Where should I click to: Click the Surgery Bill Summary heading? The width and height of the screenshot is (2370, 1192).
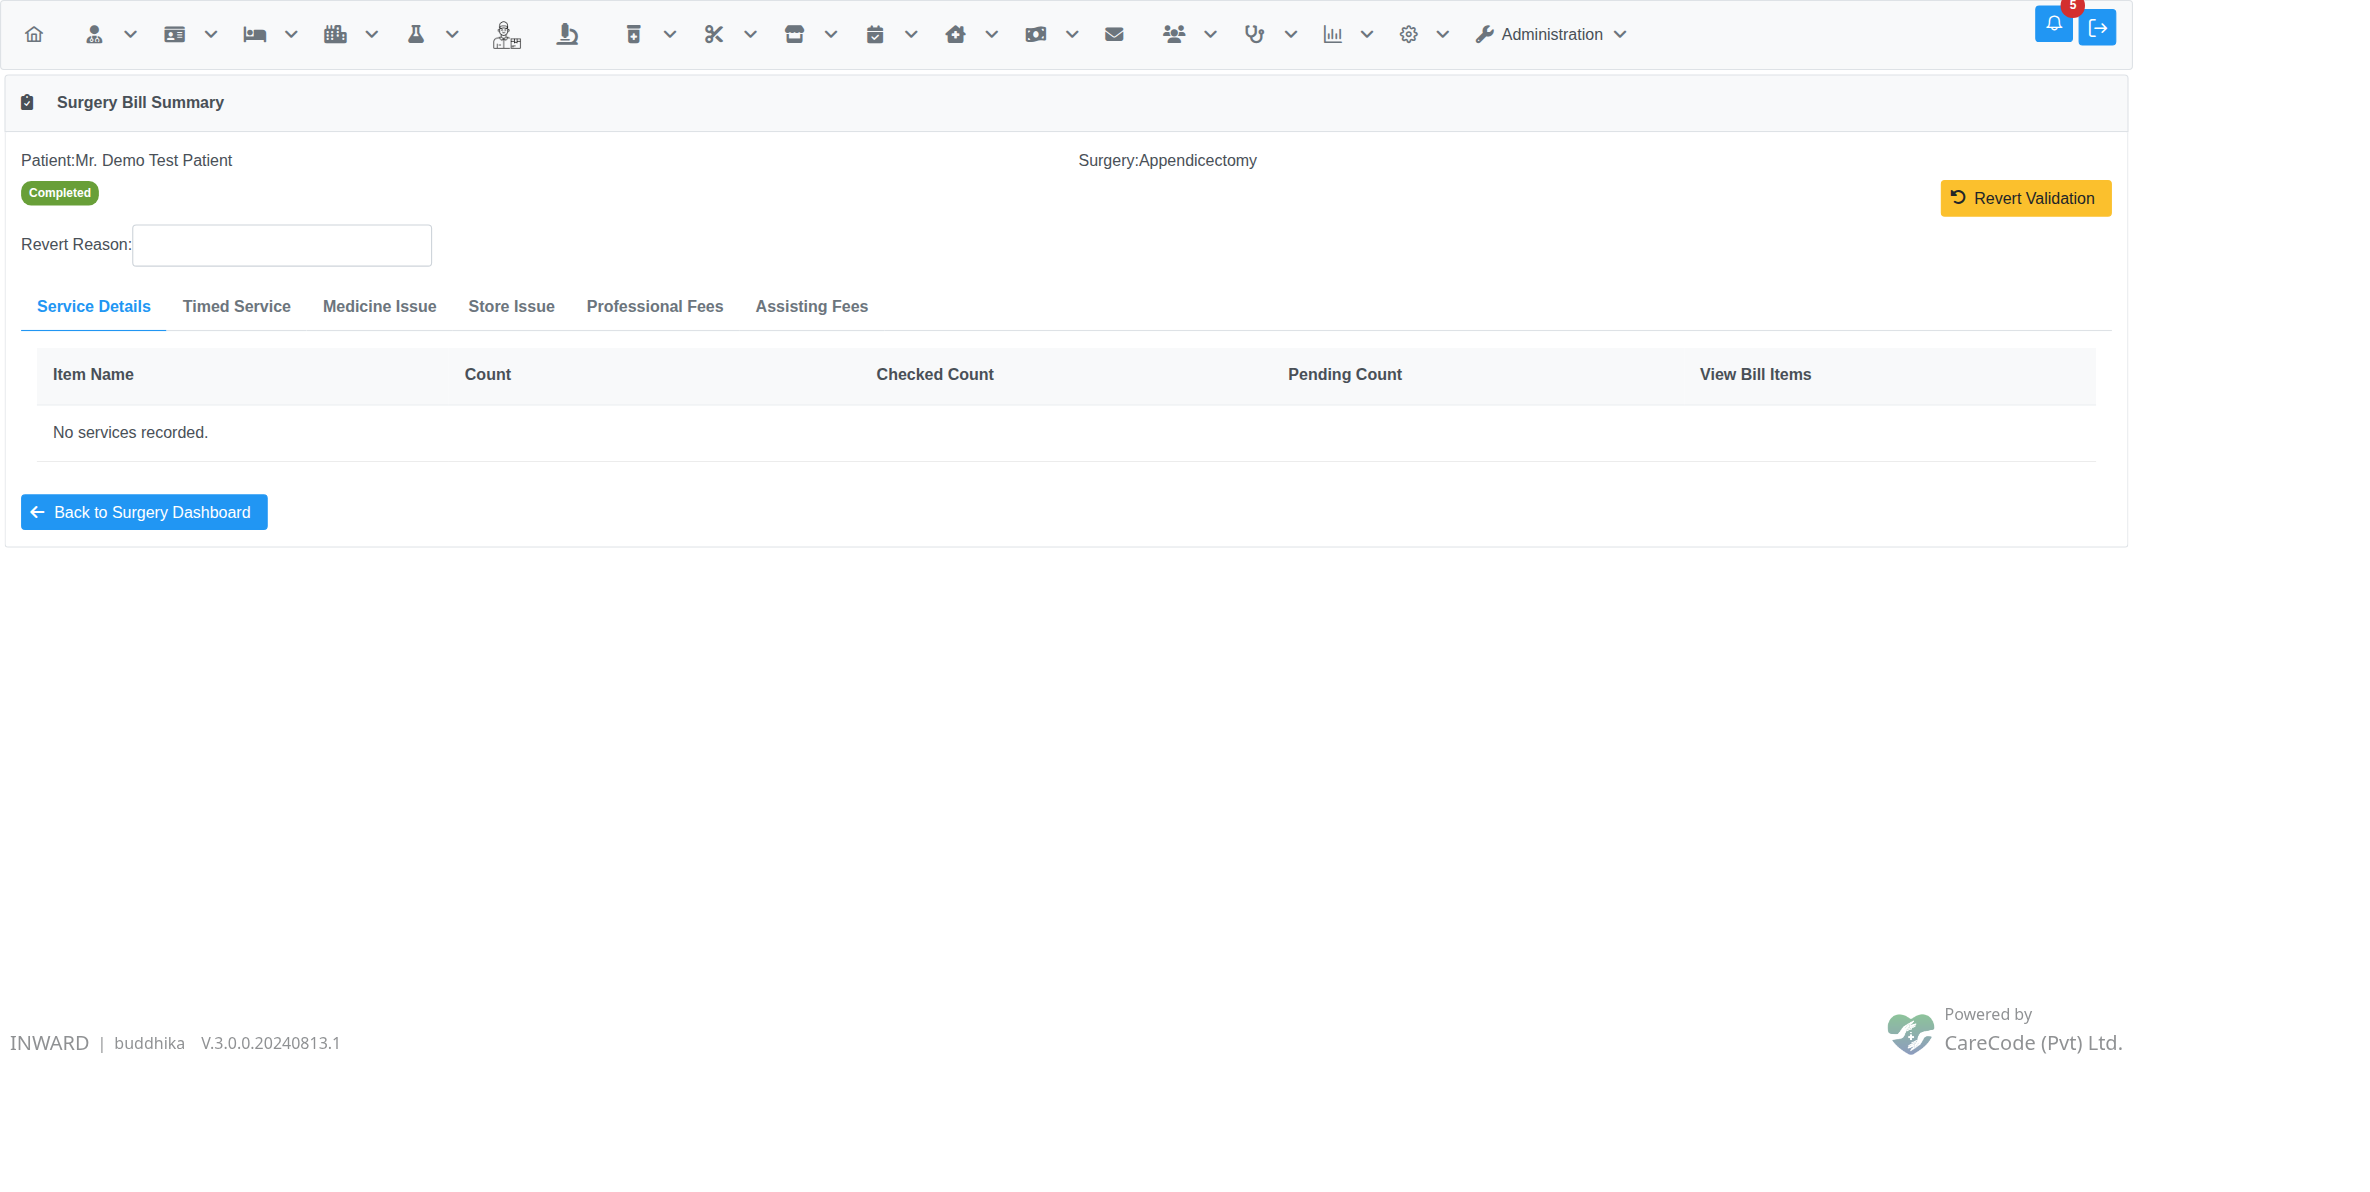point(140,102)
